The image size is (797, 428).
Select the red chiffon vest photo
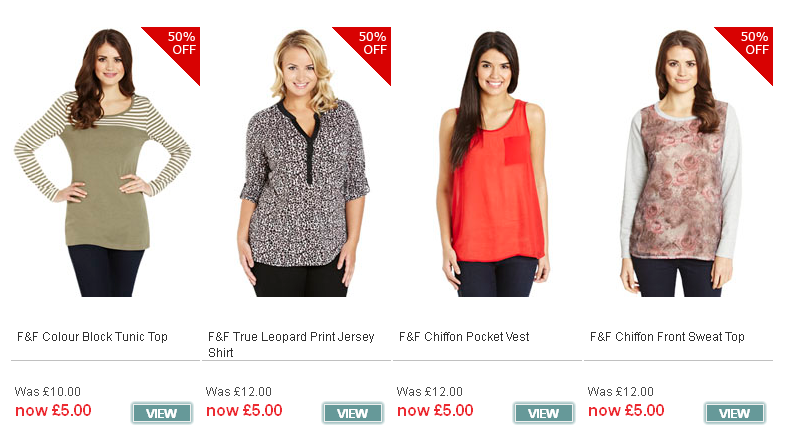(x=493, y=164)
